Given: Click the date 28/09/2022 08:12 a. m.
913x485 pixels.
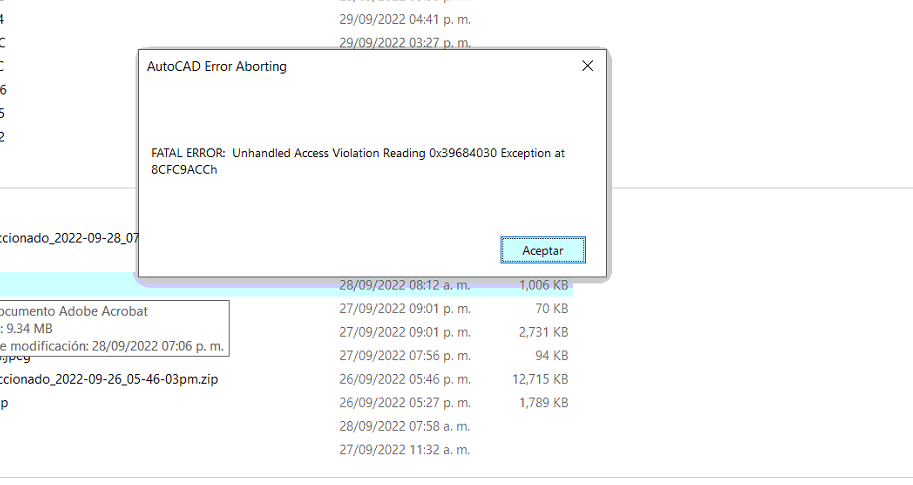Looking at the screenshot, I should (405, 285).
